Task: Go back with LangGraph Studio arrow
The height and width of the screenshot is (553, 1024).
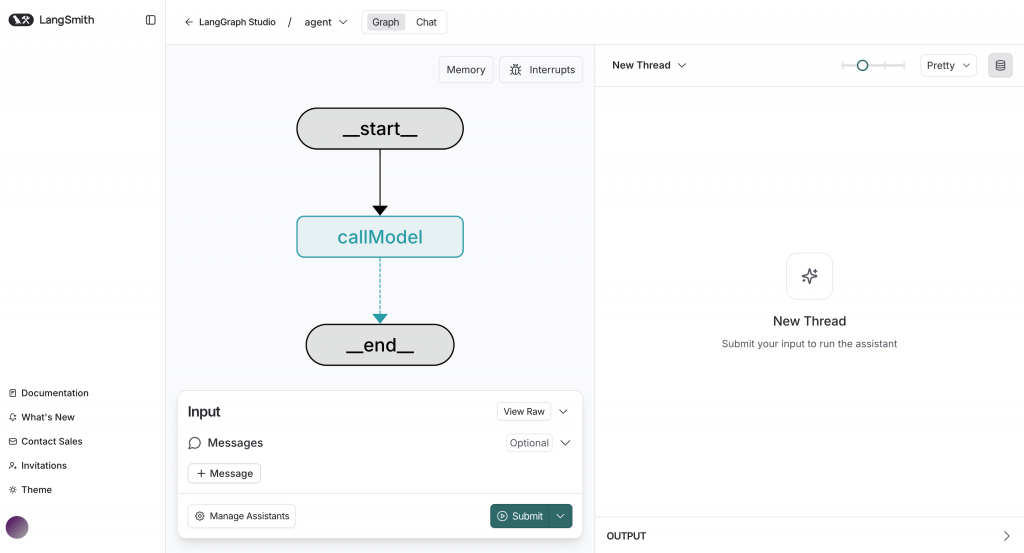Action: (x=189, y=22)
